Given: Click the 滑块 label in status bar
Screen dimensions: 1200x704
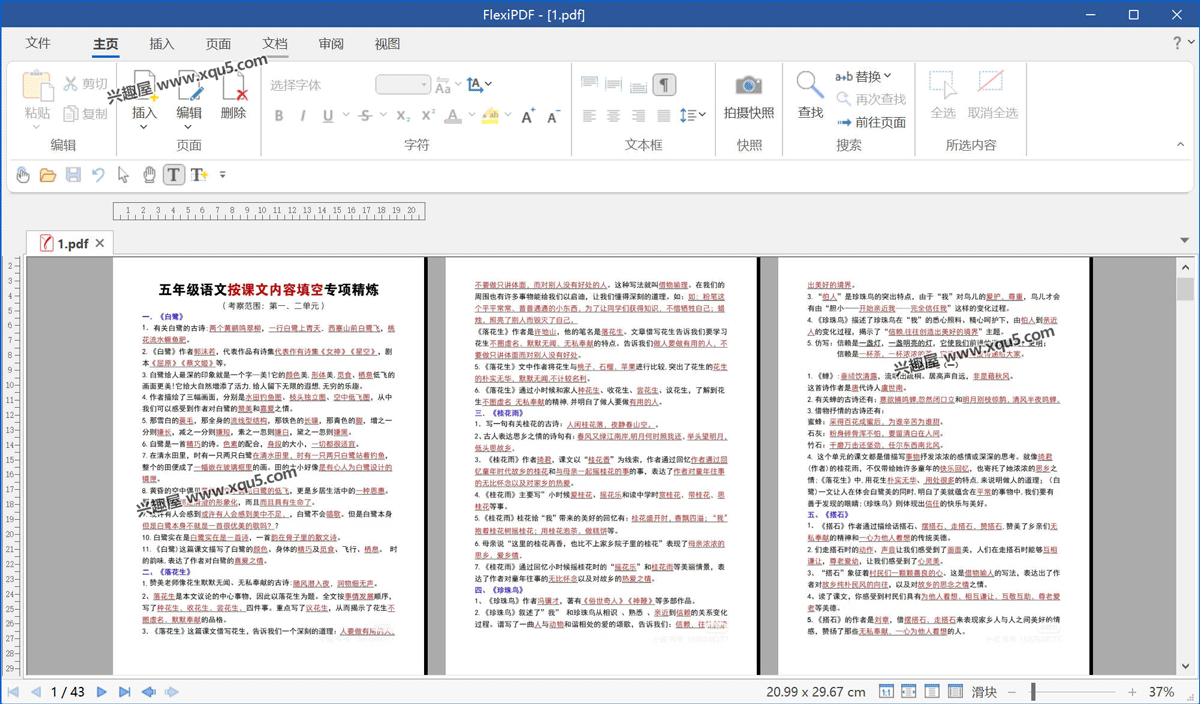Looking at the screenshot, I should (984, 692).
